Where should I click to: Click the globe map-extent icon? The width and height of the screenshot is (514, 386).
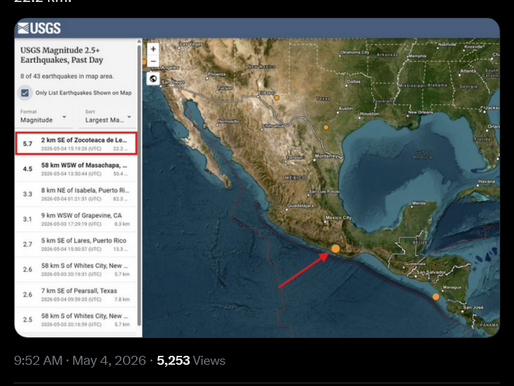153,79
